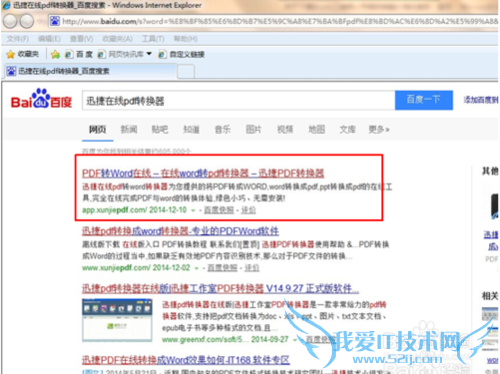The height and width of the screenshot is (374, 500).
Task: Open a new blank browser tab
Action: pyautogui.click(x=186, y=71)
